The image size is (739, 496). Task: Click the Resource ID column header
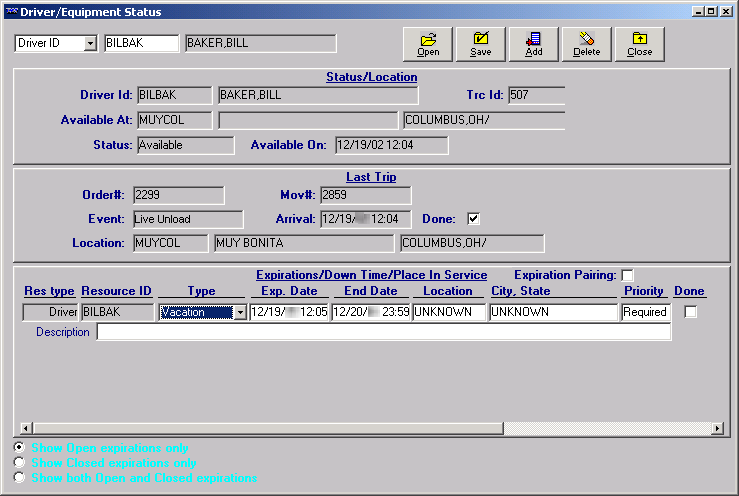[116, 291]
